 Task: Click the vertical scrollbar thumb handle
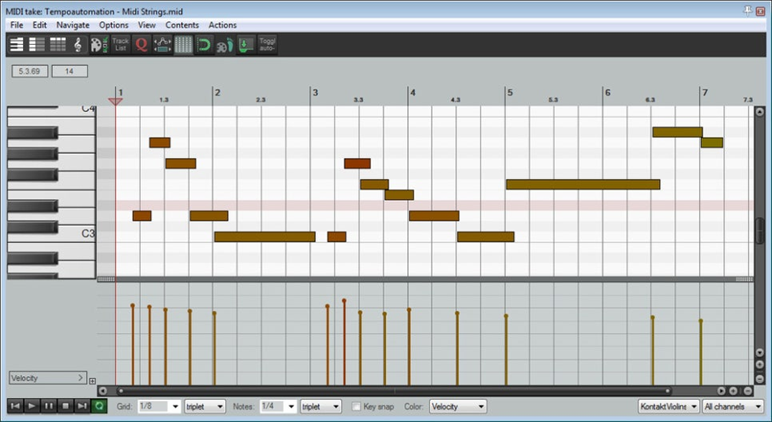(760, 230)
